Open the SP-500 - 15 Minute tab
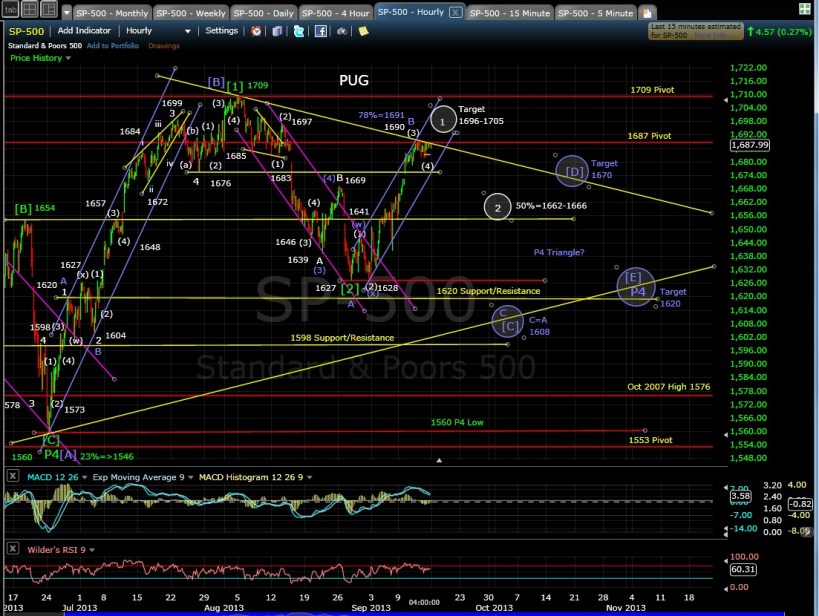 (509, 13)
